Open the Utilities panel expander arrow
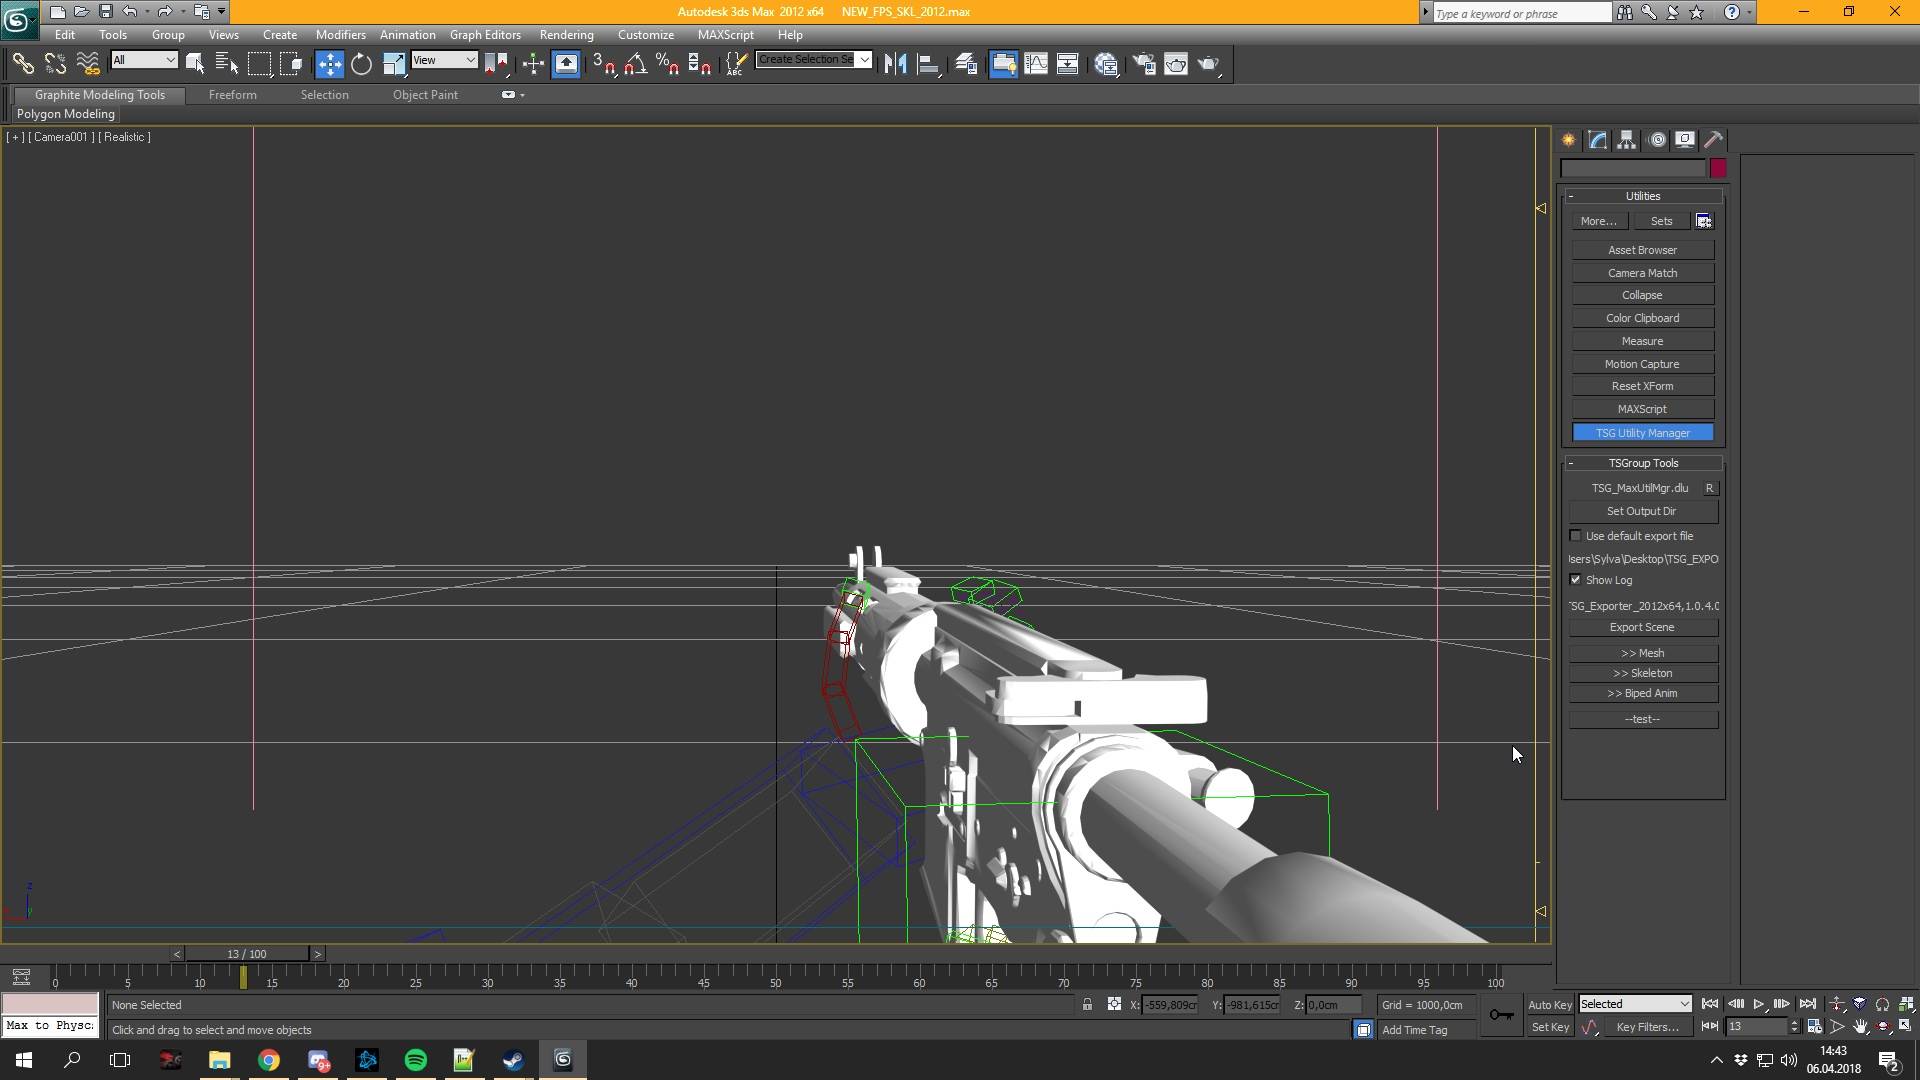The width and height of the screenshot is (1920, 1080). tap(1571, 195)
